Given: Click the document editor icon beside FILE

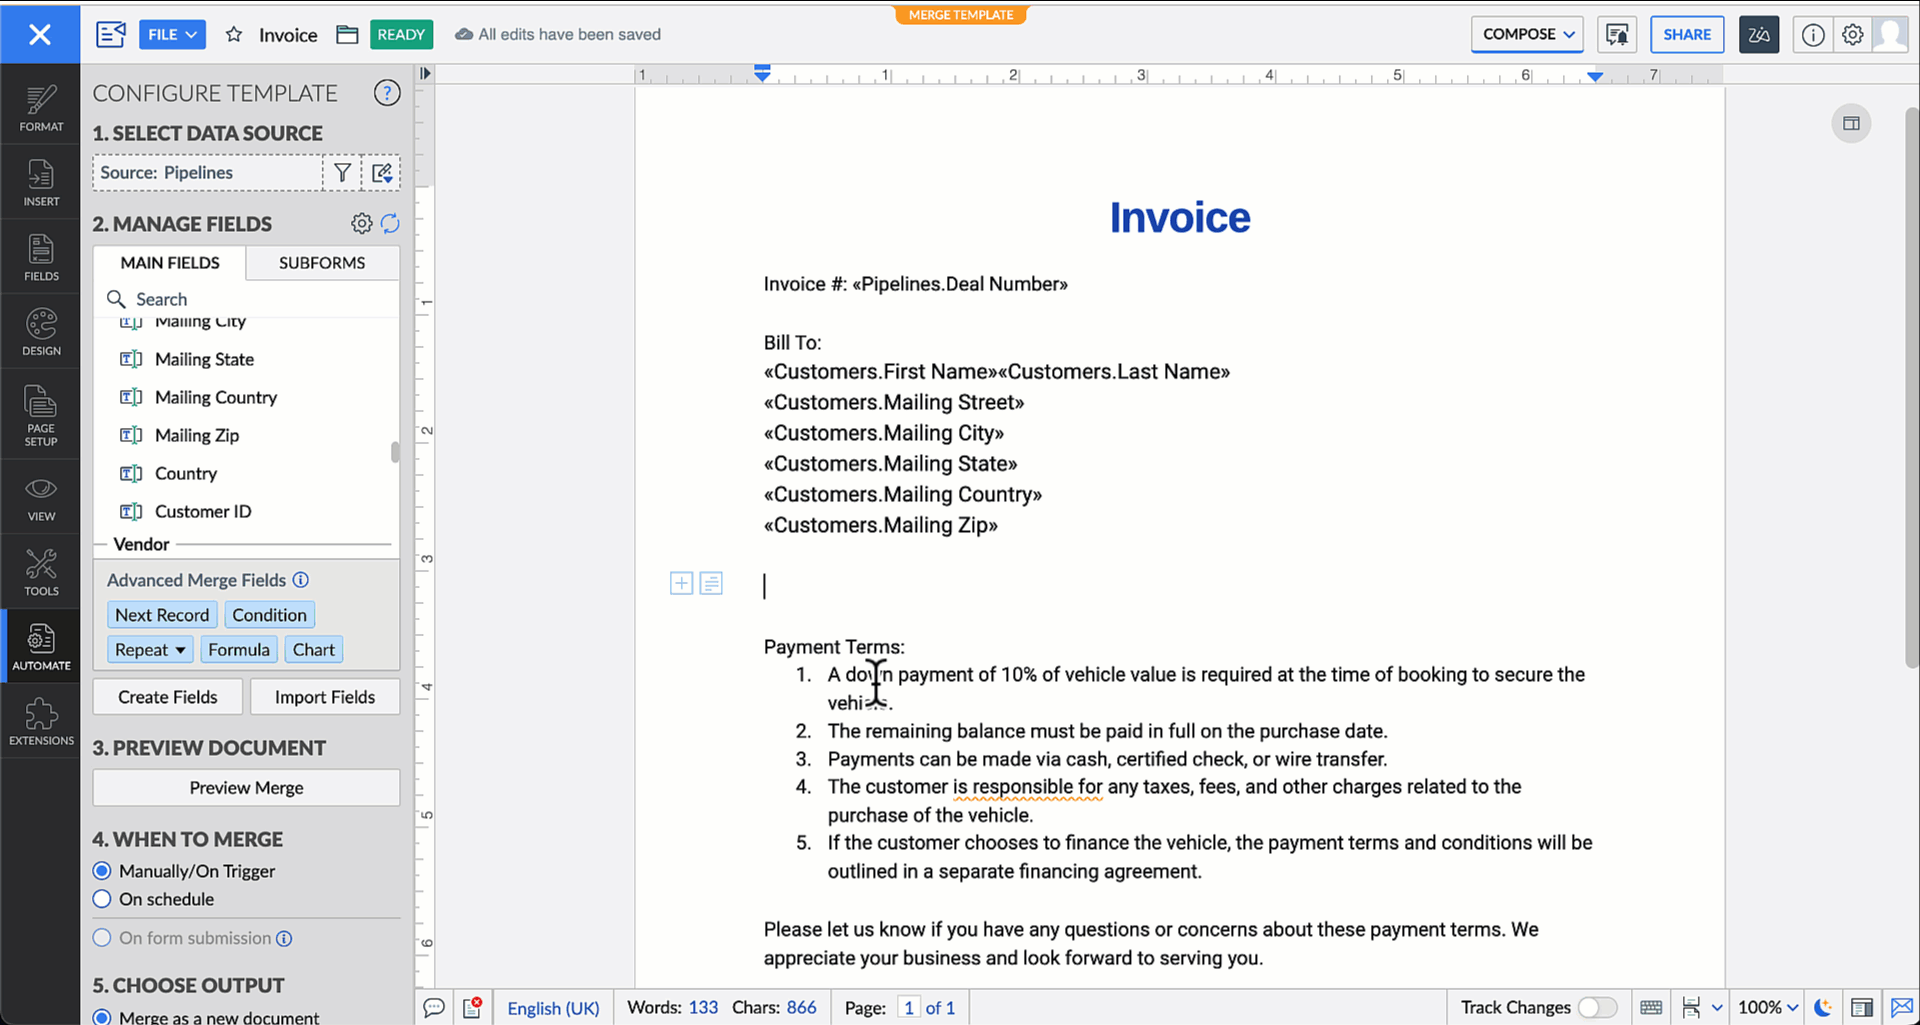Looking at the screenshot, I should point(111,35).
